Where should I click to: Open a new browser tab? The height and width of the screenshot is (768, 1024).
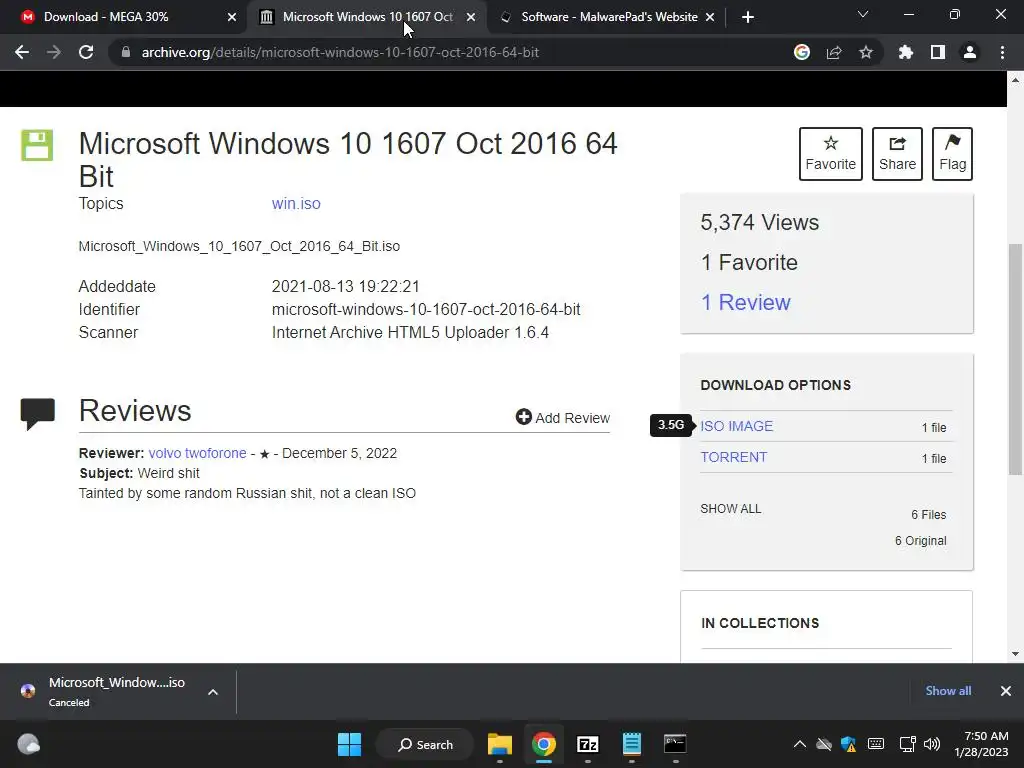click(748, 17)
